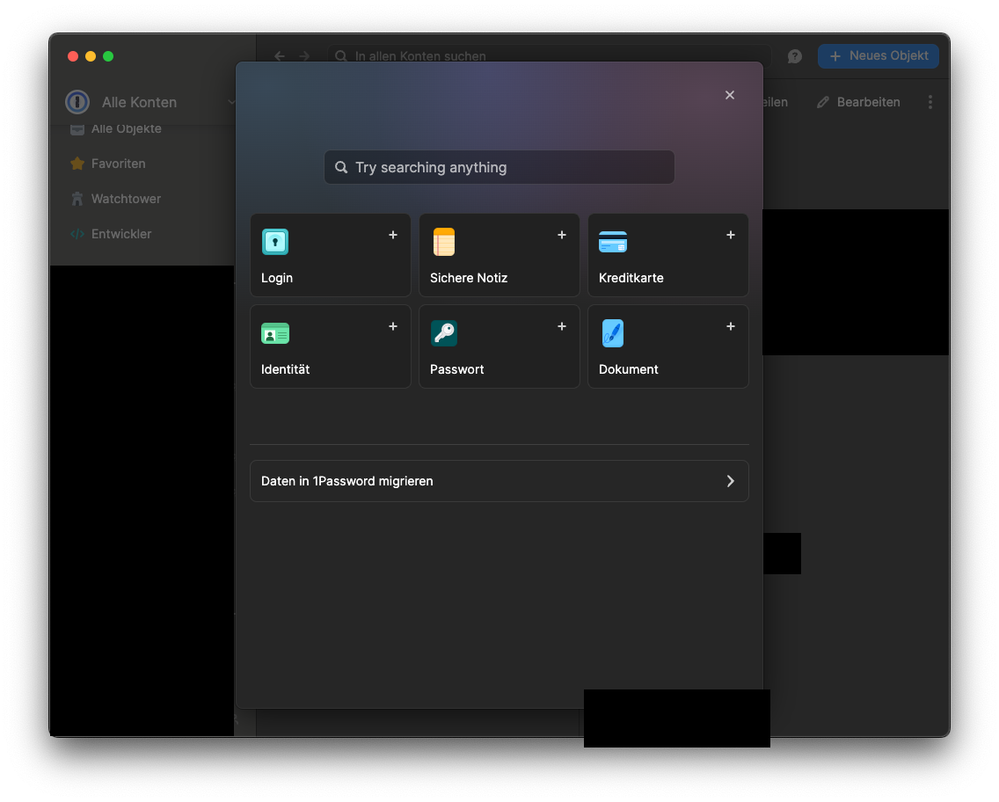Screen dimensions: 999x802
Task: Pick the Passwort card label
Action: [x=457, y=369]
